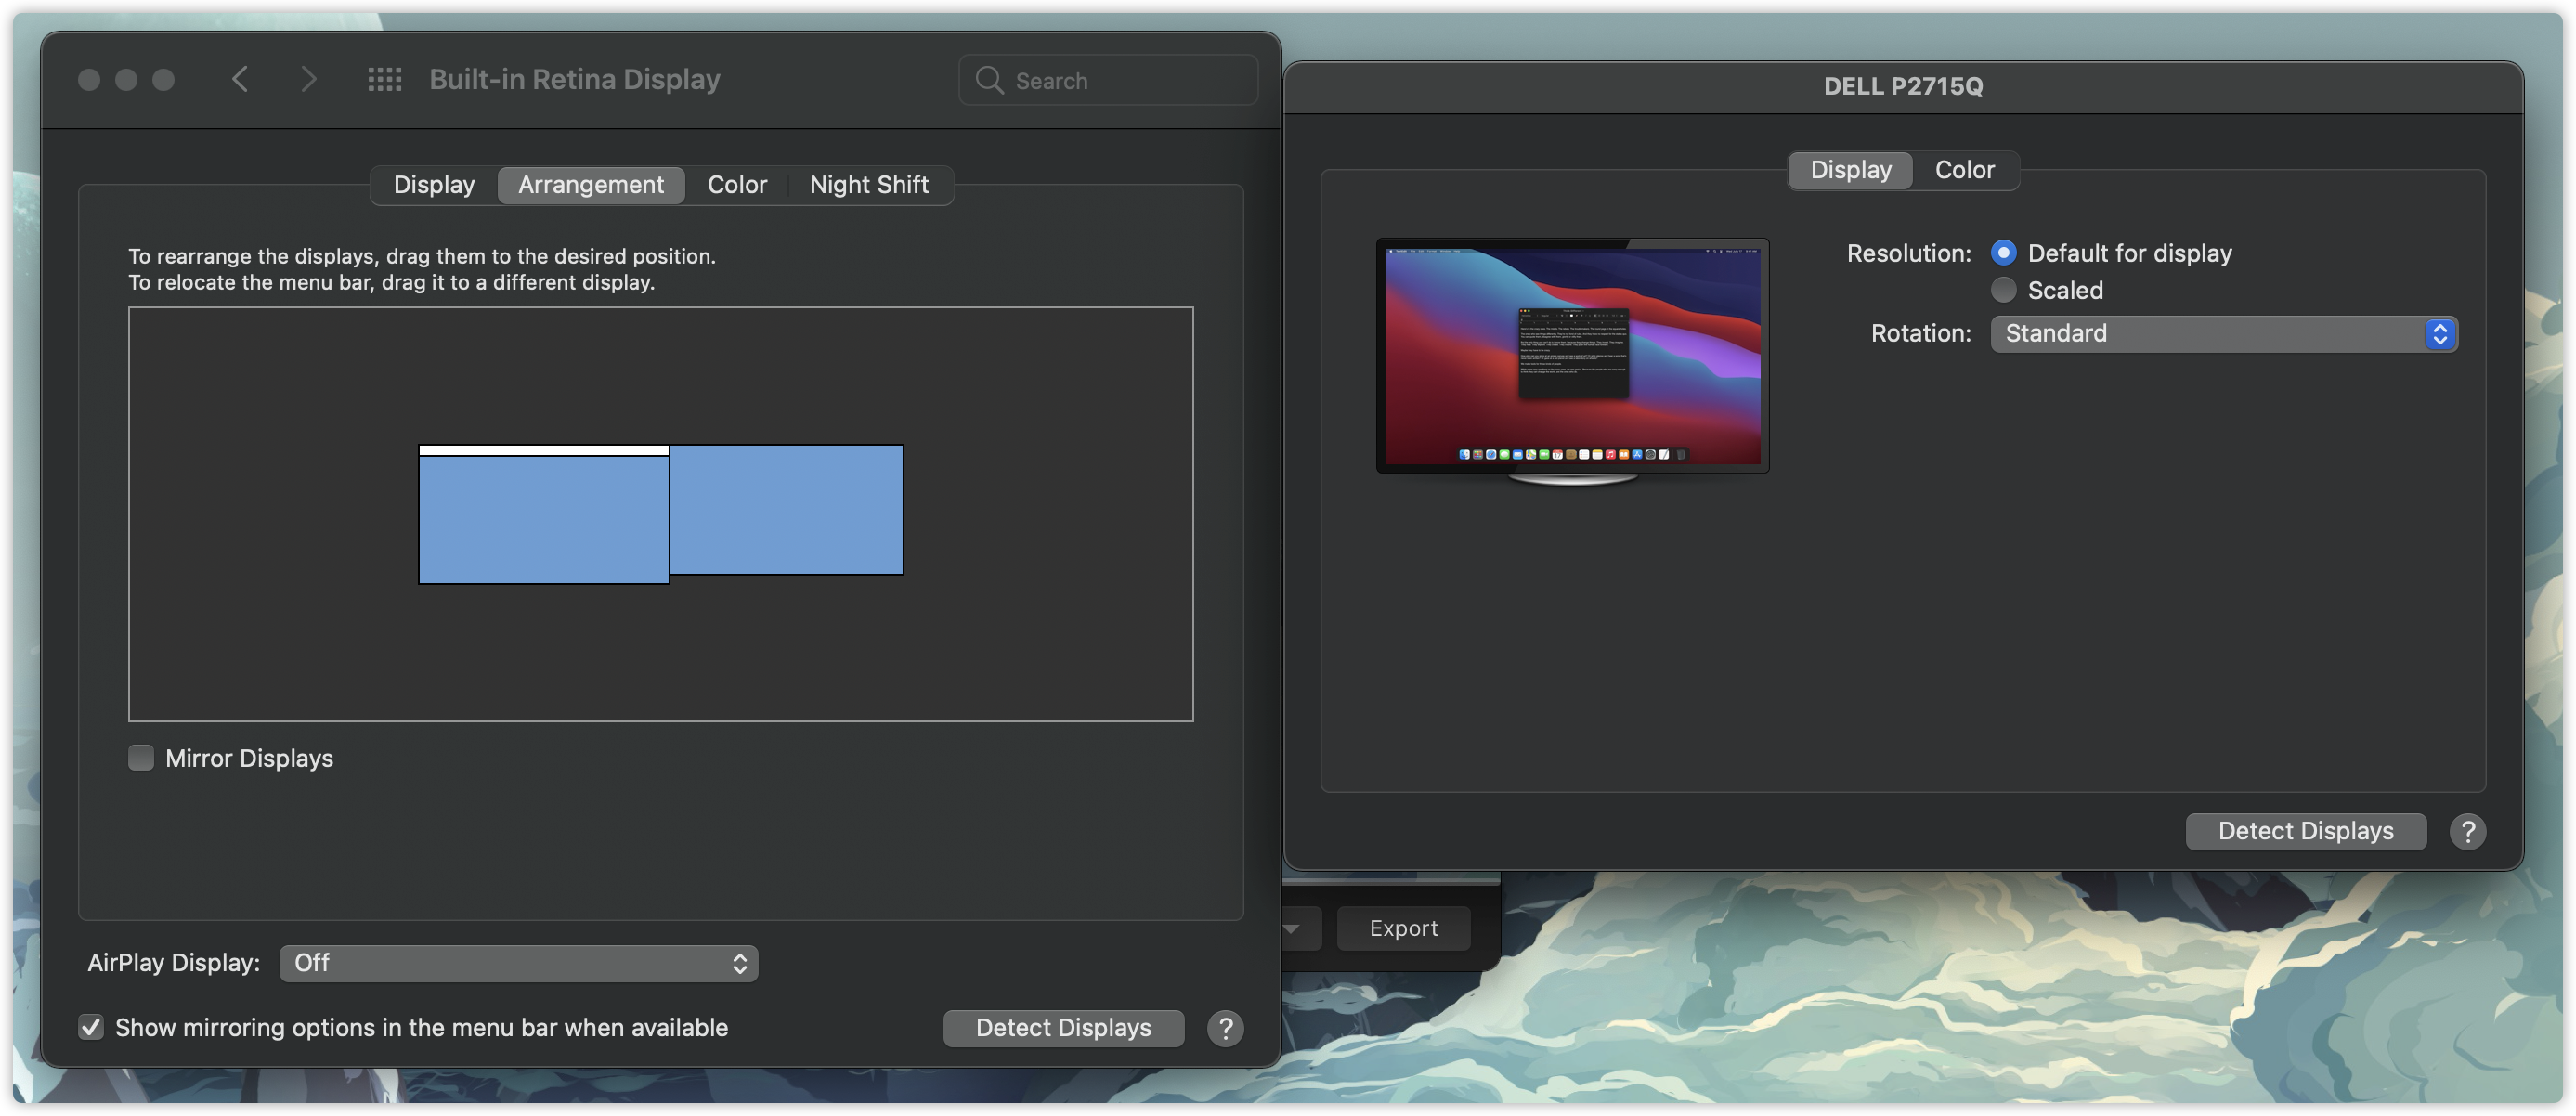The image size is (2576, 1116).
Task: Open the Display tab in Built-in Retina window
Action: [x=433, y=184]
